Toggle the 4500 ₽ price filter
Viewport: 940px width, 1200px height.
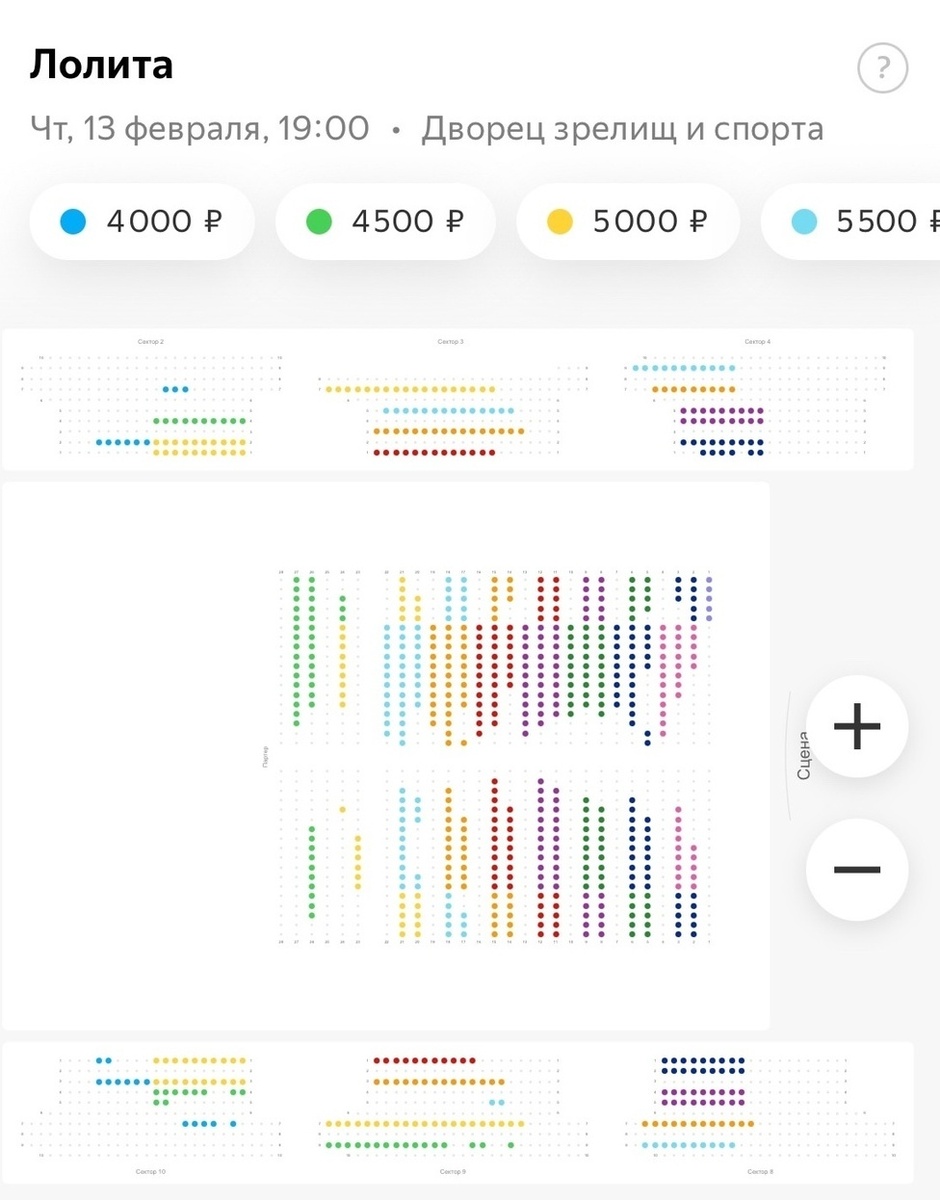(x=386, y=221)
